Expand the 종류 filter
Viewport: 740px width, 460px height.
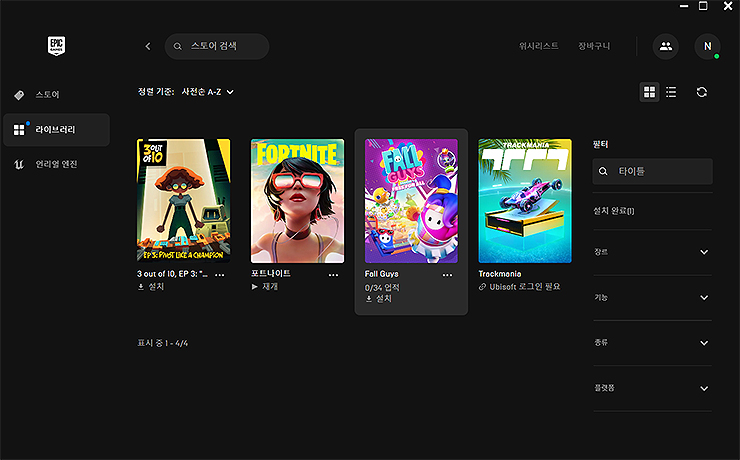(x=653, y=343)
